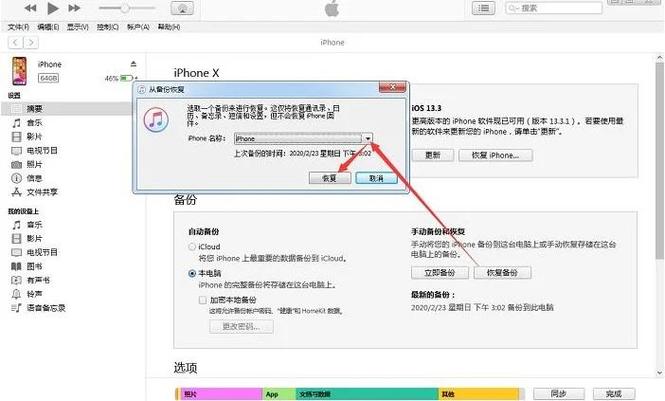Click the App storage bar segment

pyautogui.click(x=279, y=394)
